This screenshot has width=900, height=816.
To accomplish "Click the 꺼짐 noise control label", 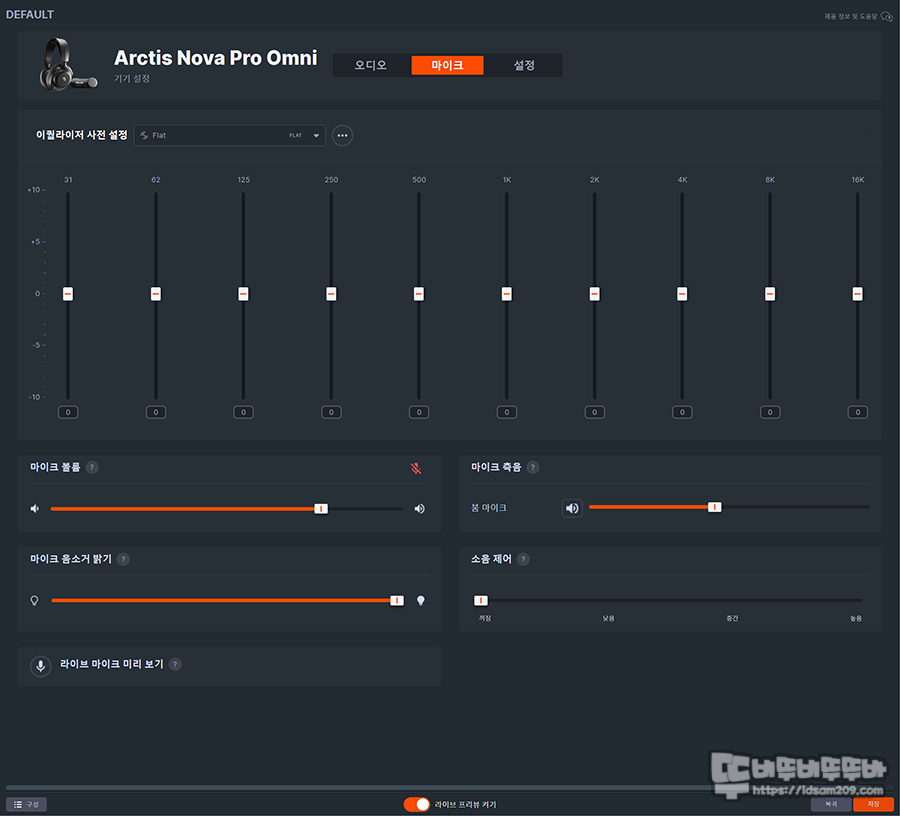I will (x=484, y=618).
